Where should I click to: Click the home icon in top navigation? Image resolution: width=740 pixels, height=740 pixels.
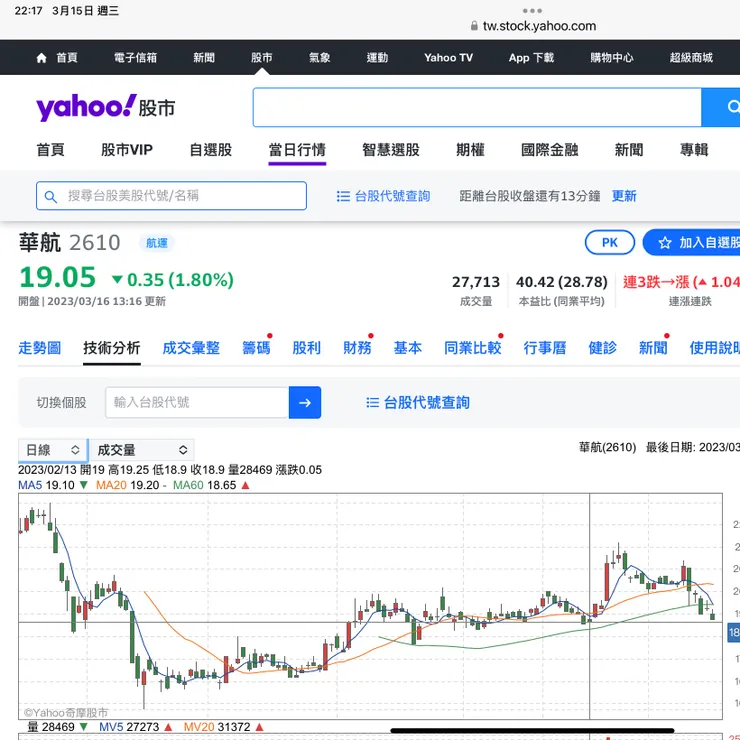(x=41, y=58)
